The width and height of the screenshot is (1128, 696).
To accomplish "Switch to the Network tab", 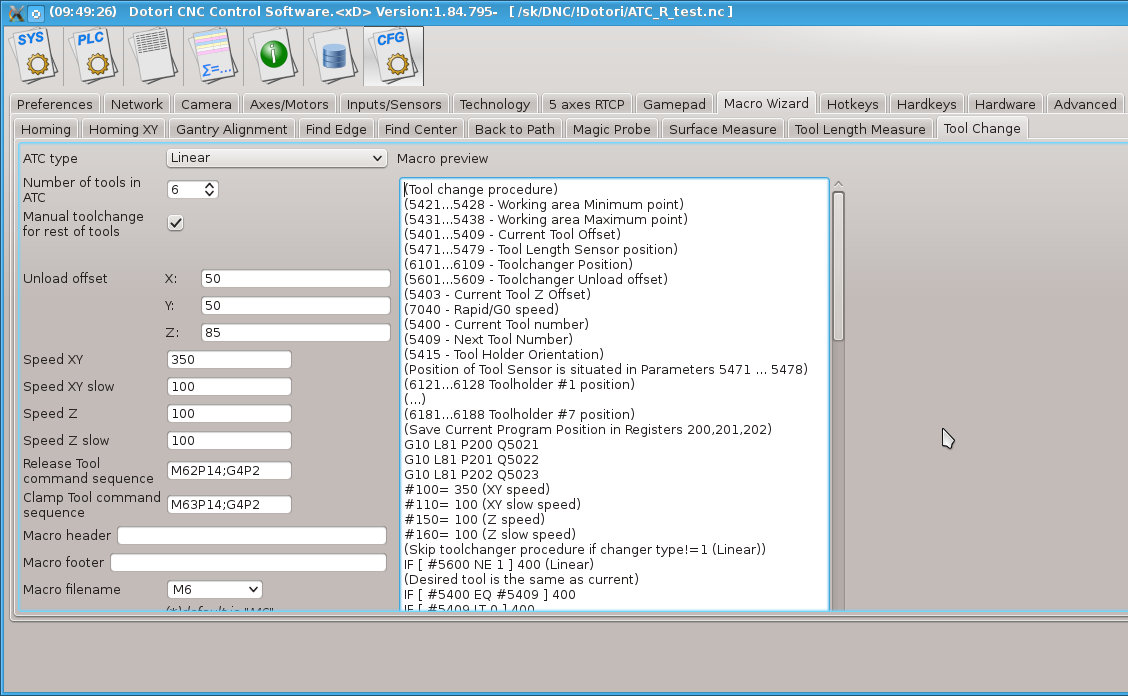I will [137, 104].
